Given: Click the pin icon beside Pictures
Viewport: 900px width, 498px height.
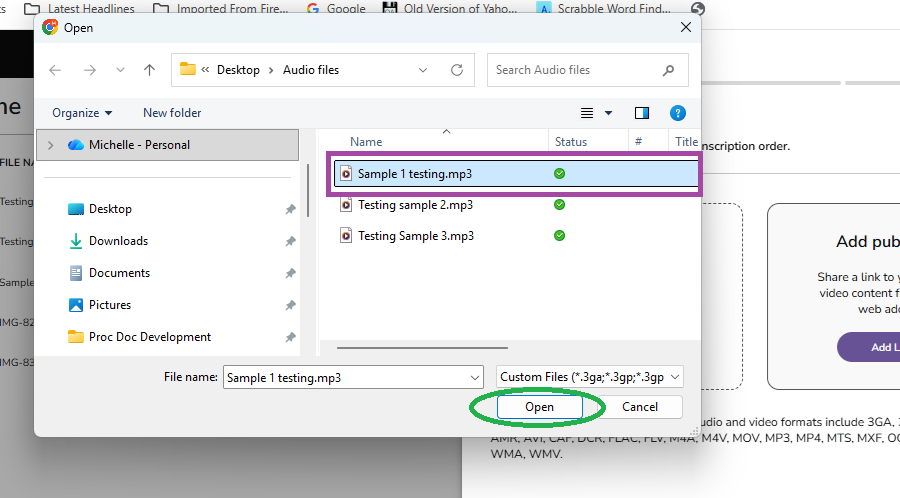Looking at the screenshot, I should [290, 305].
